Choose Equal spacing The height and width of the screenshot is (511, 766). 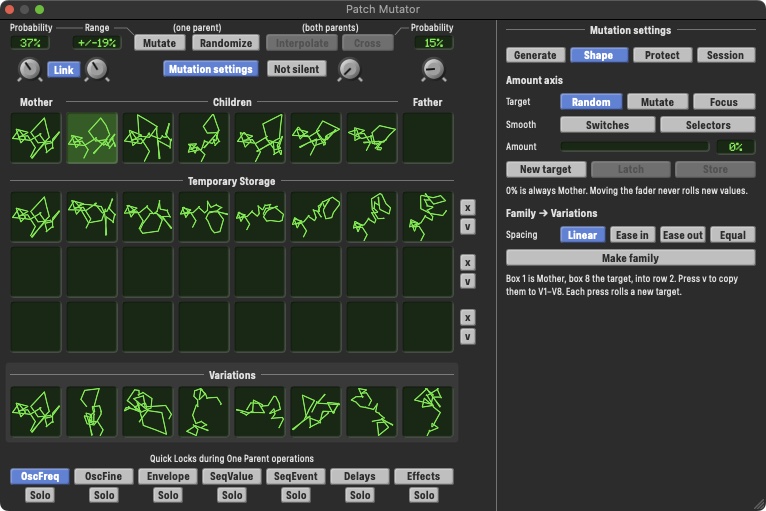(733, 234)
